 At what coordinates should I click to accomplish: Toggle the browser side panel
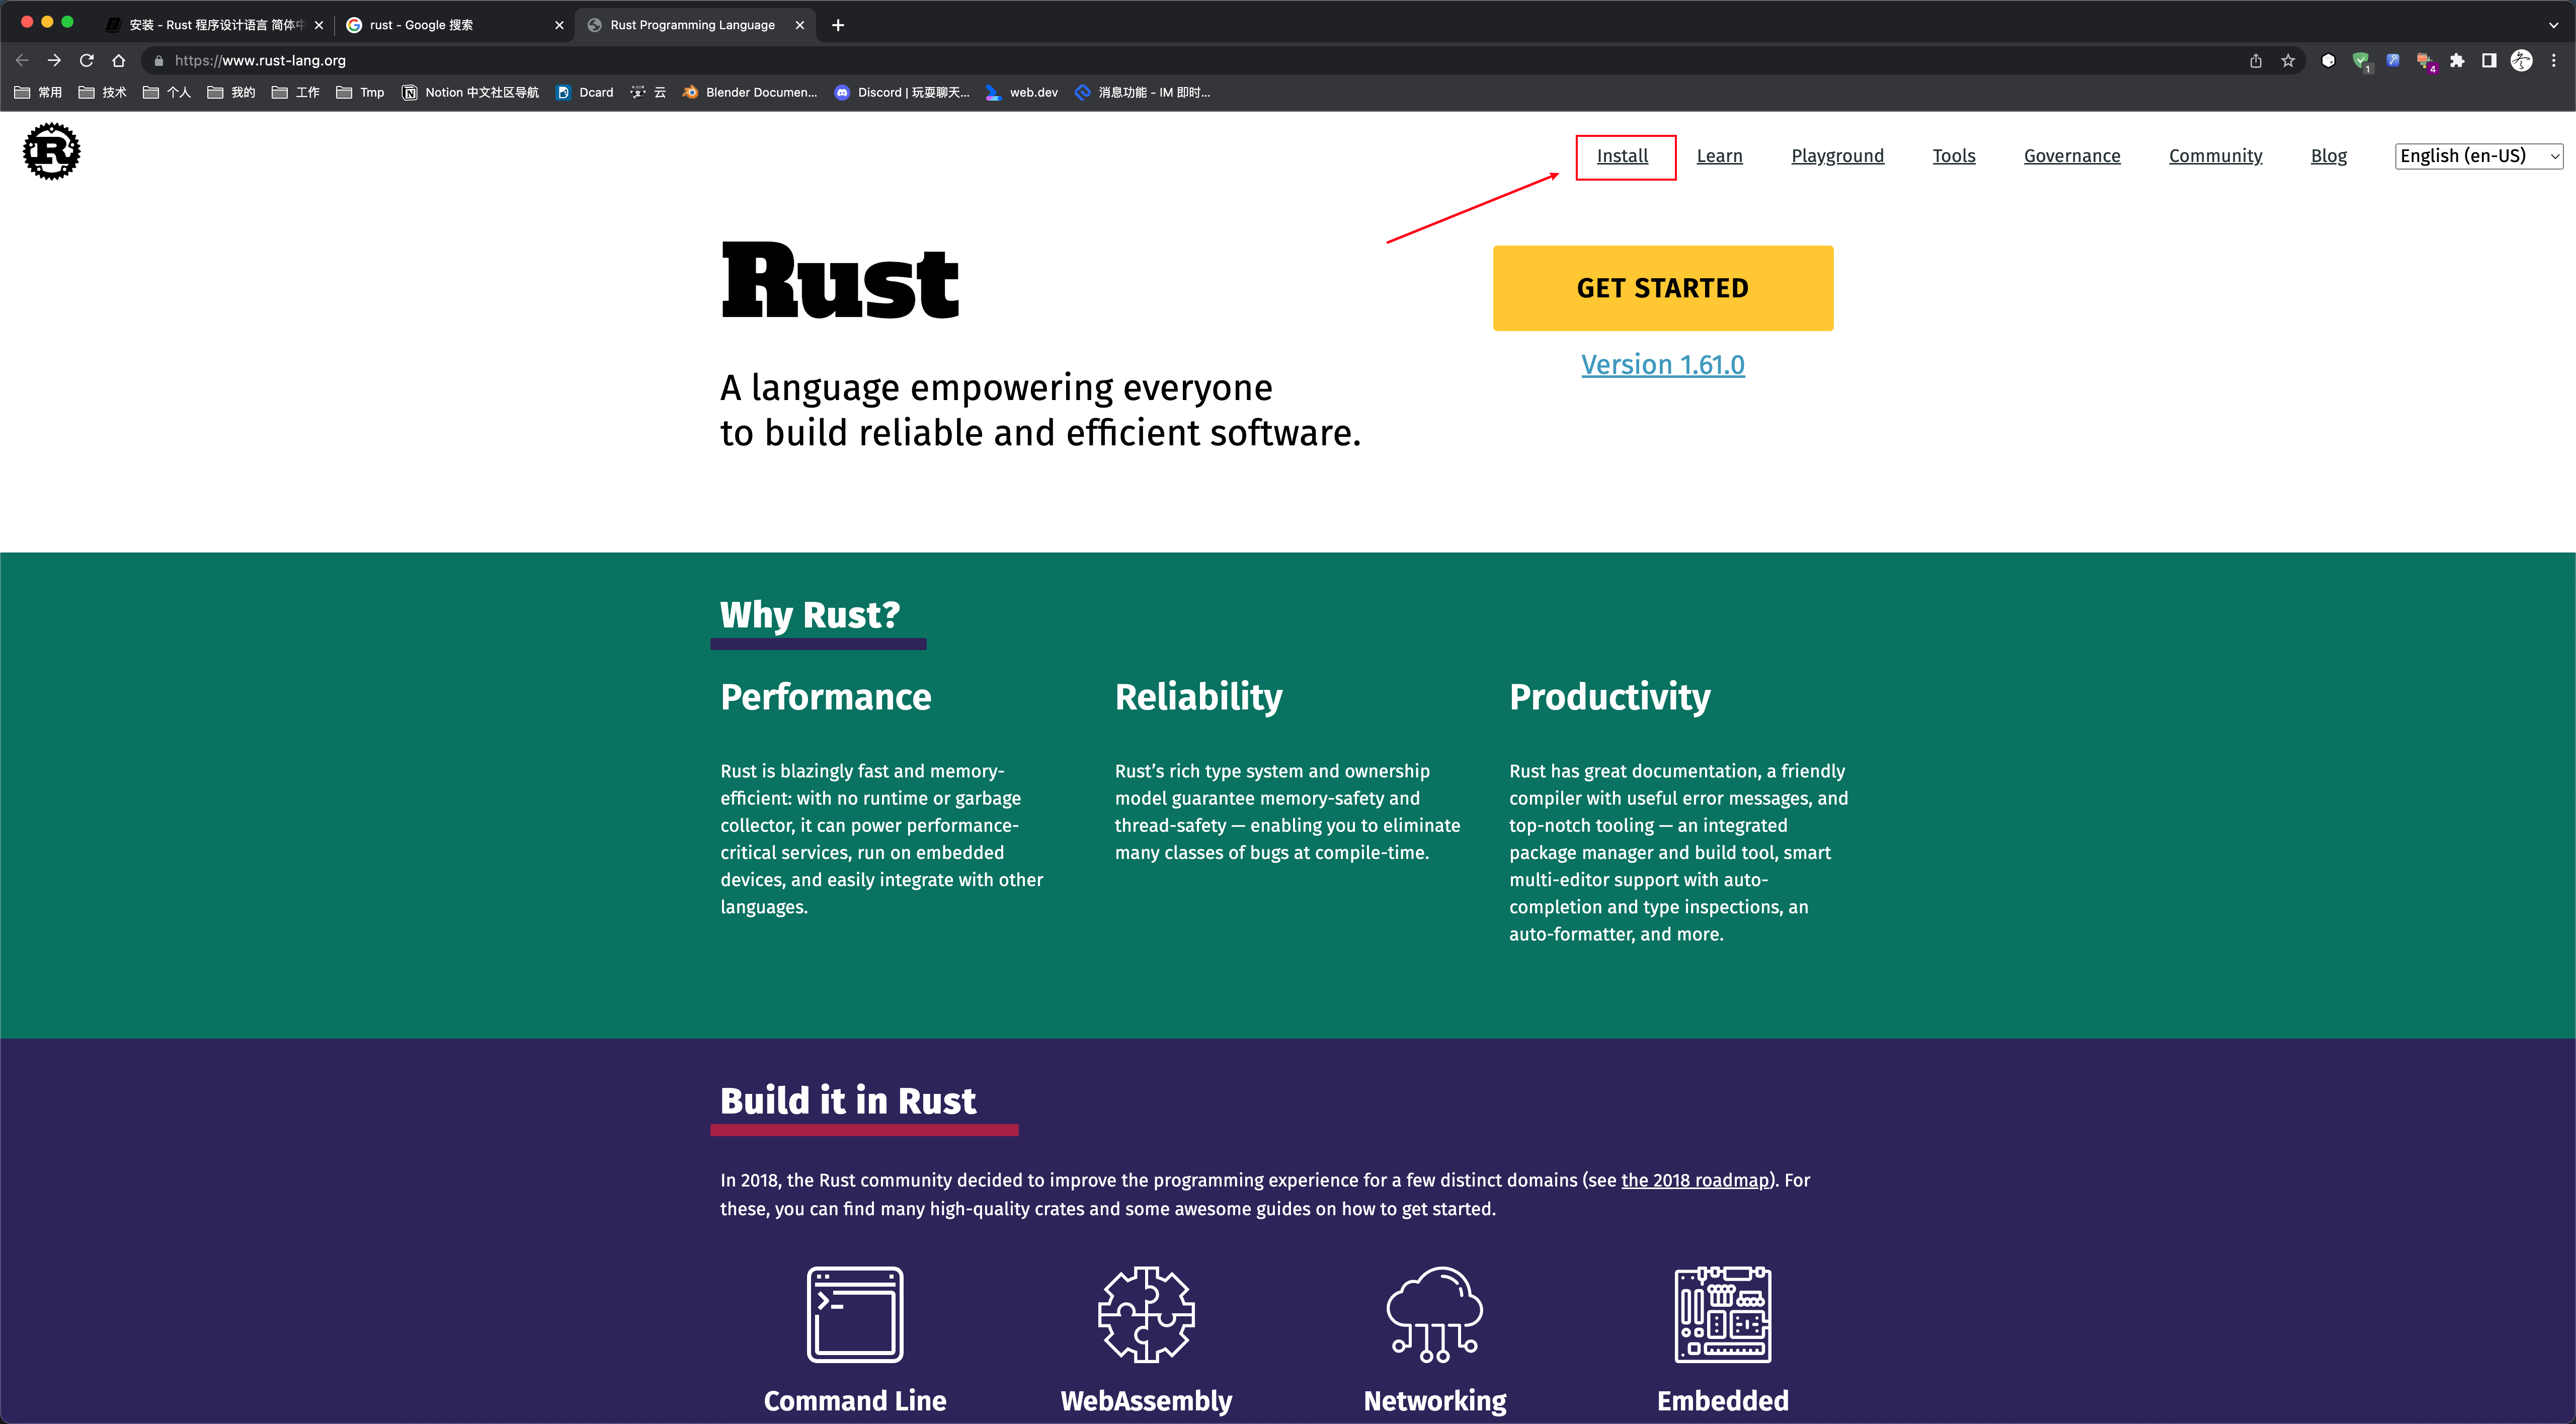tap(2489, 60)
